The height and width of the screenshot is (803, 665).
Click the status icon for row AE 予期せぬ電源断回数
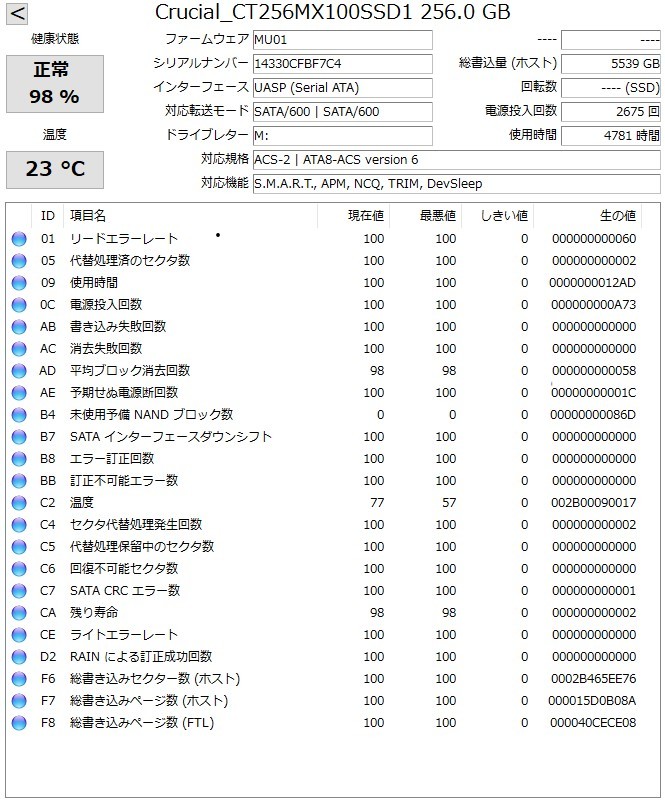pos(19,393)
